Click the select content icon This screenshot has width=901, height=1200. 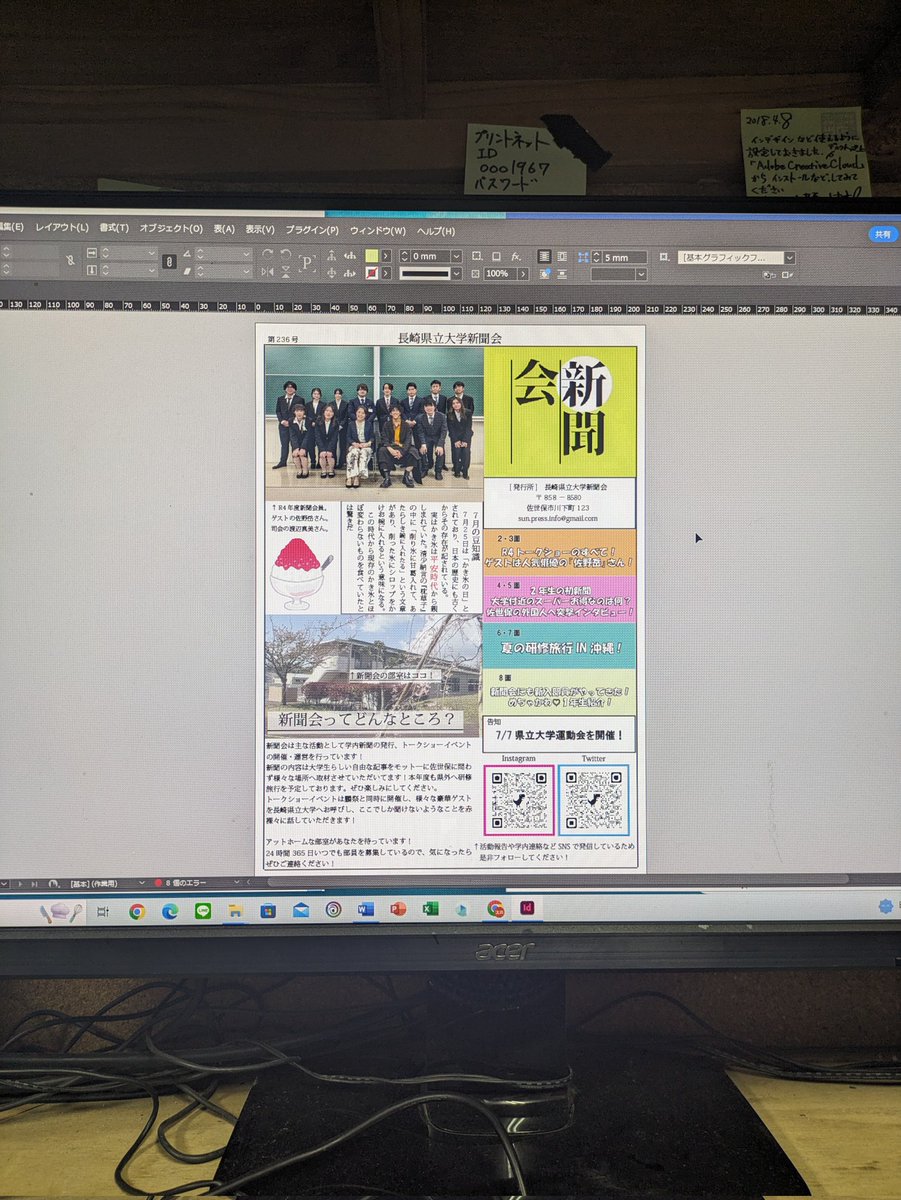point(331,273)
